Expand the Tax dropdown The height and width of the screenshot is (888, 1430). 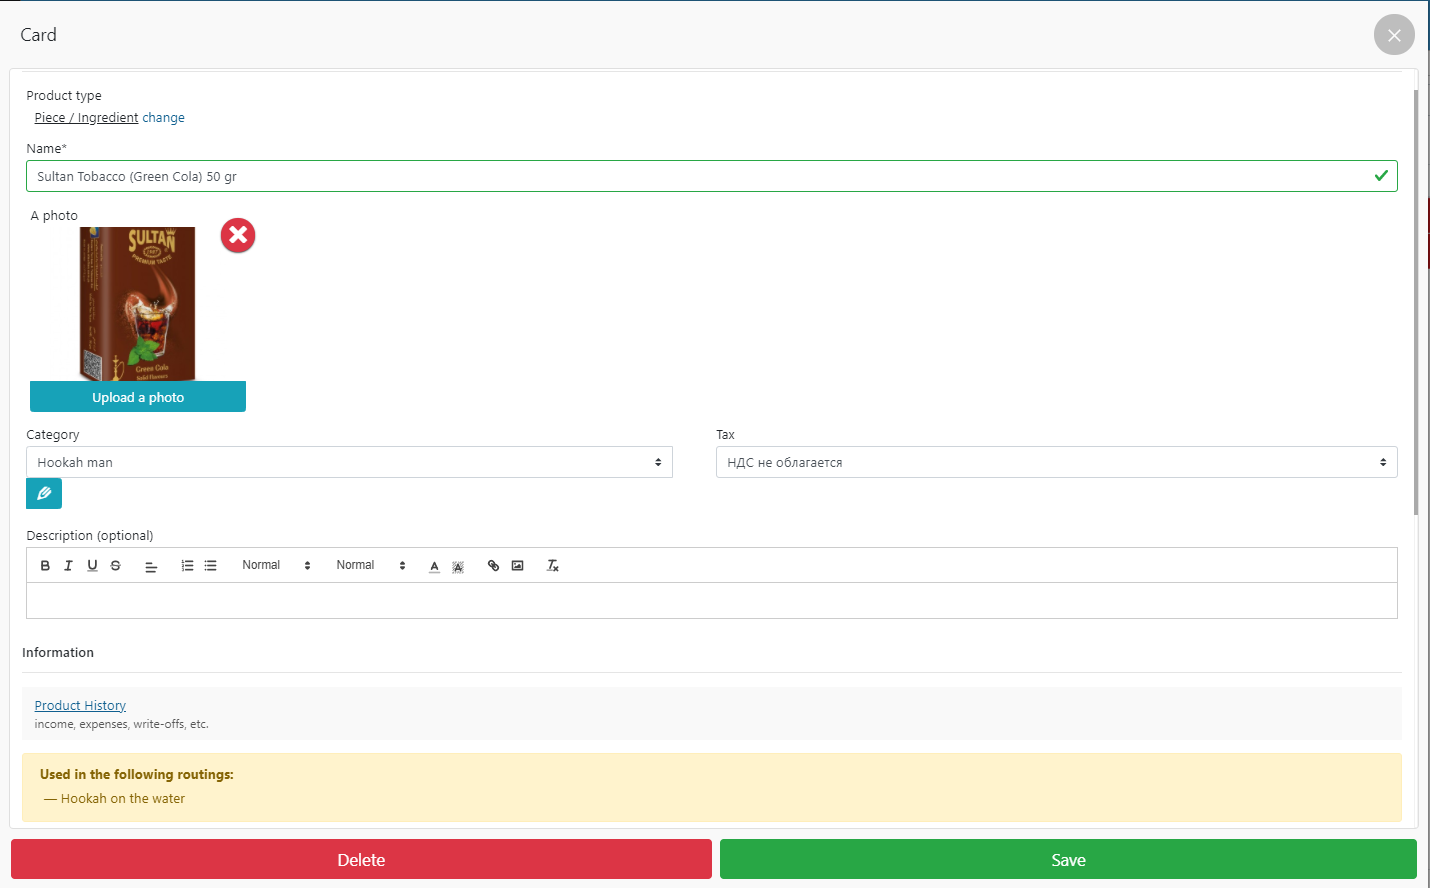[x=1056, y=462]
